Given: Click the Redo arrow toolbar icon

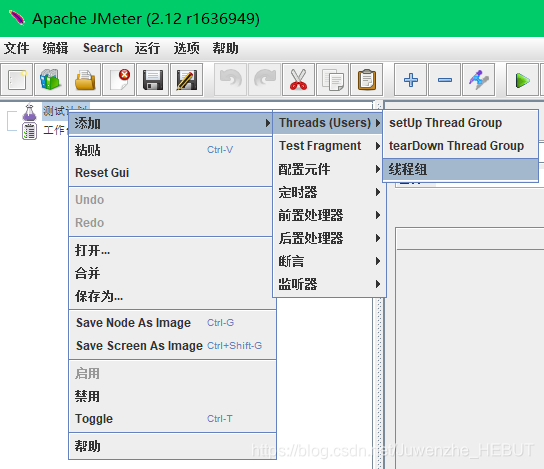Looking at the screenshot, I should click(x=264, y=80).
